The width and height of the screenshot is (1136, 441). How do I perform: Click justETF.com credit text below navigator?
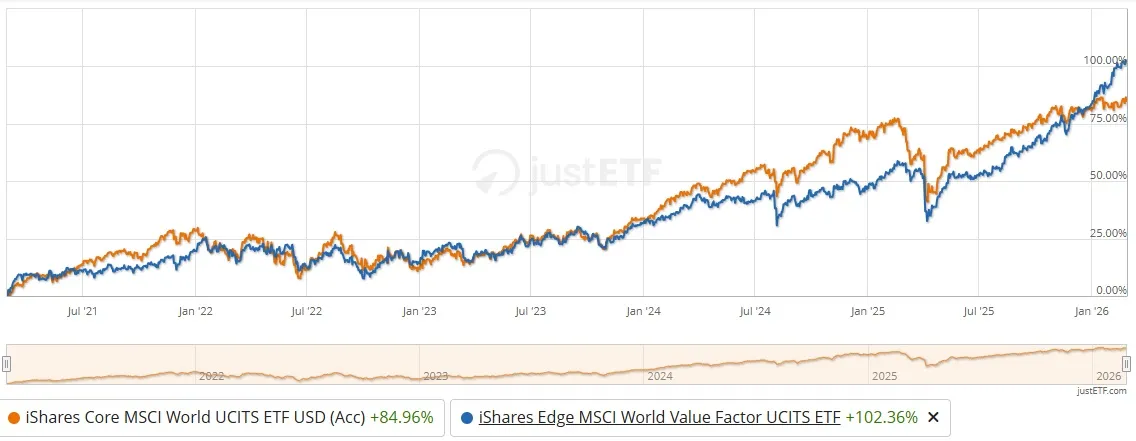[1103, 391]
